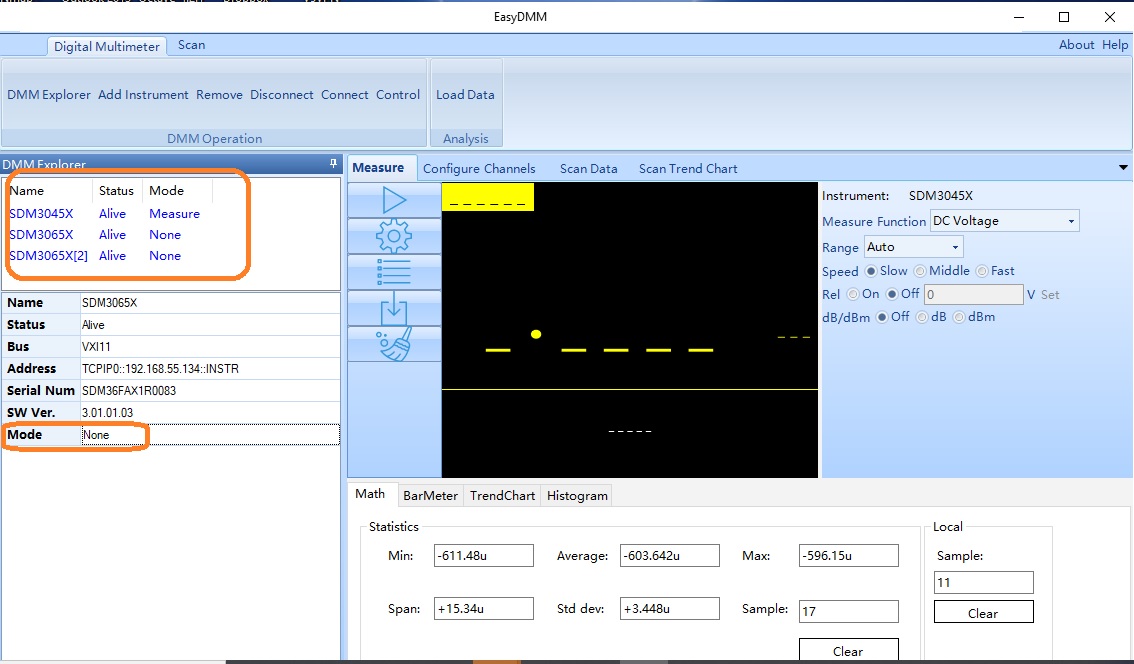Click the Run measurement play icon

394,200
